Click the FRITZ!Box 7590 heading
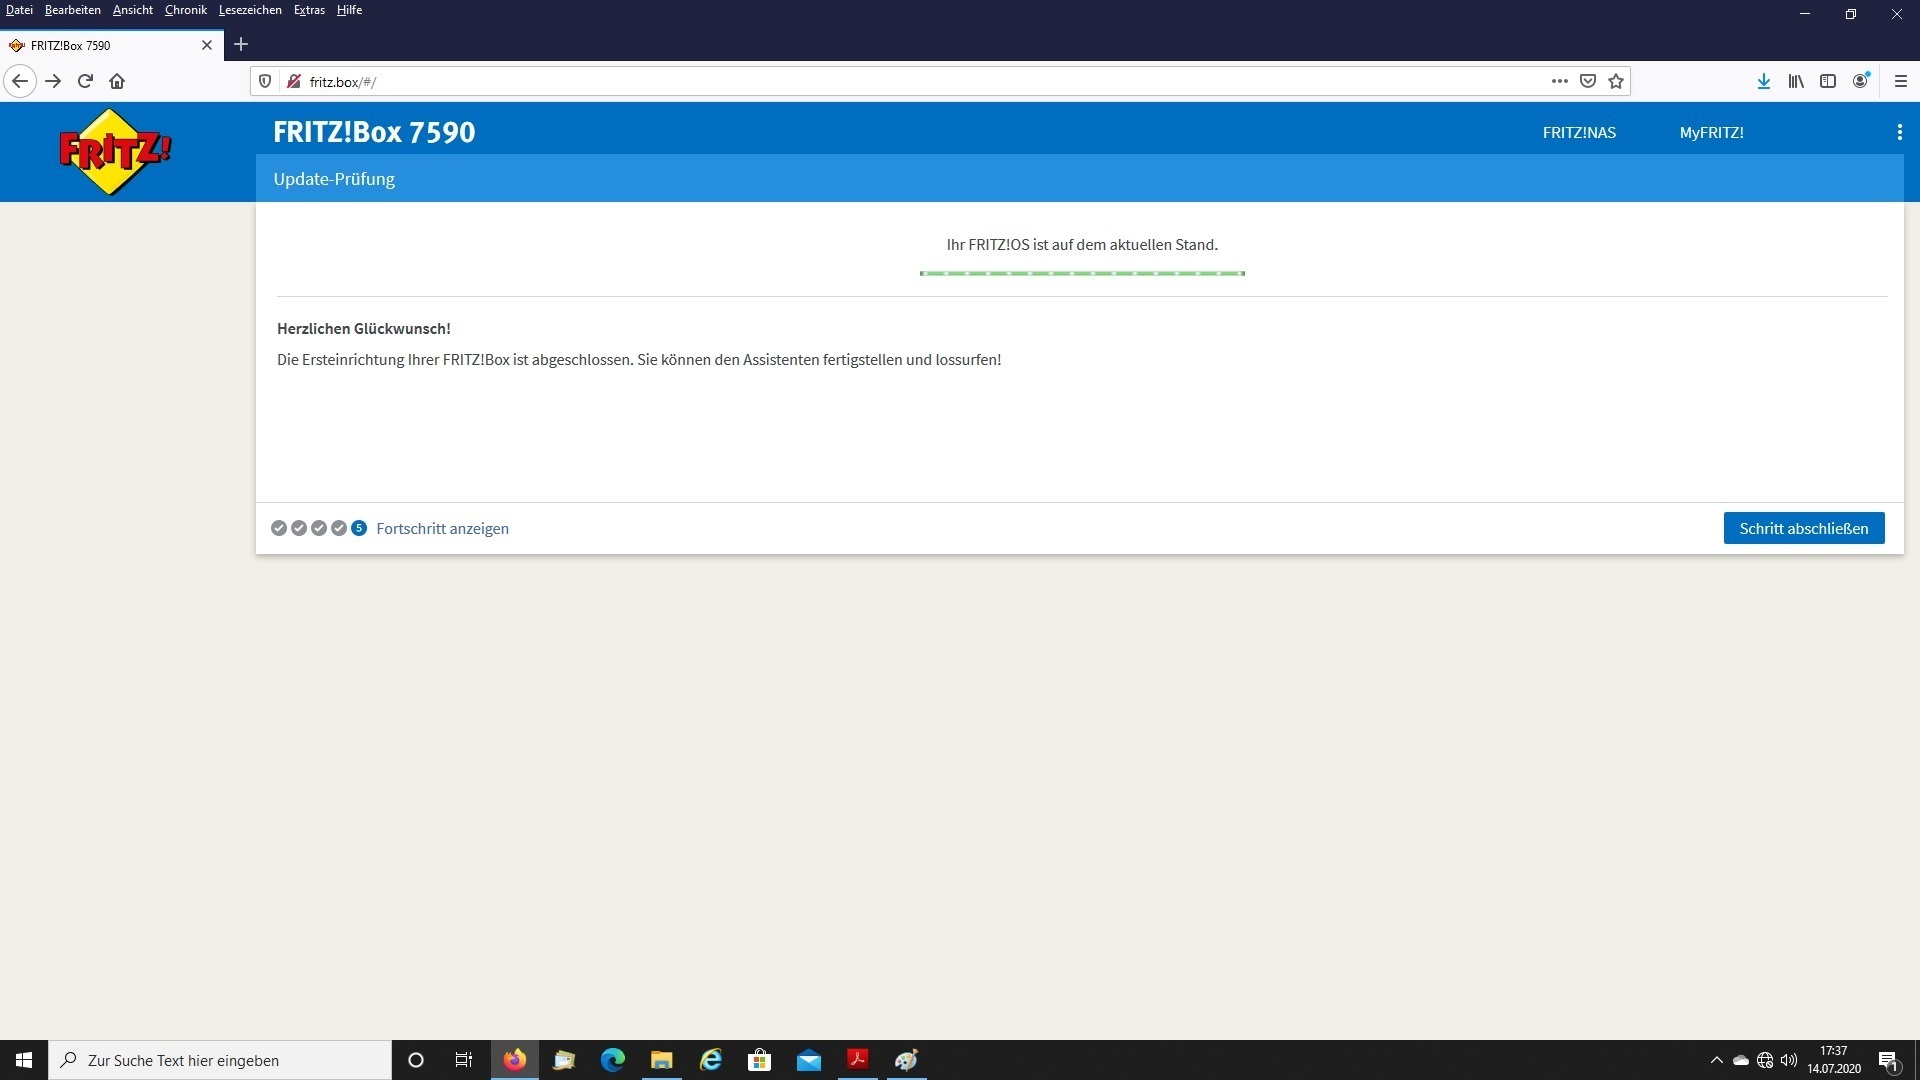 (x=374, y=132)
